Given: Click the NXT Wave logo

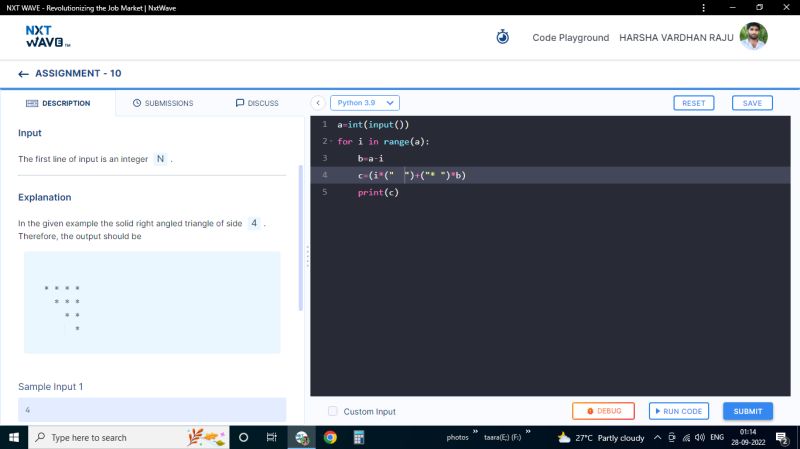Looking at the screenshot, I should point(47,37).
